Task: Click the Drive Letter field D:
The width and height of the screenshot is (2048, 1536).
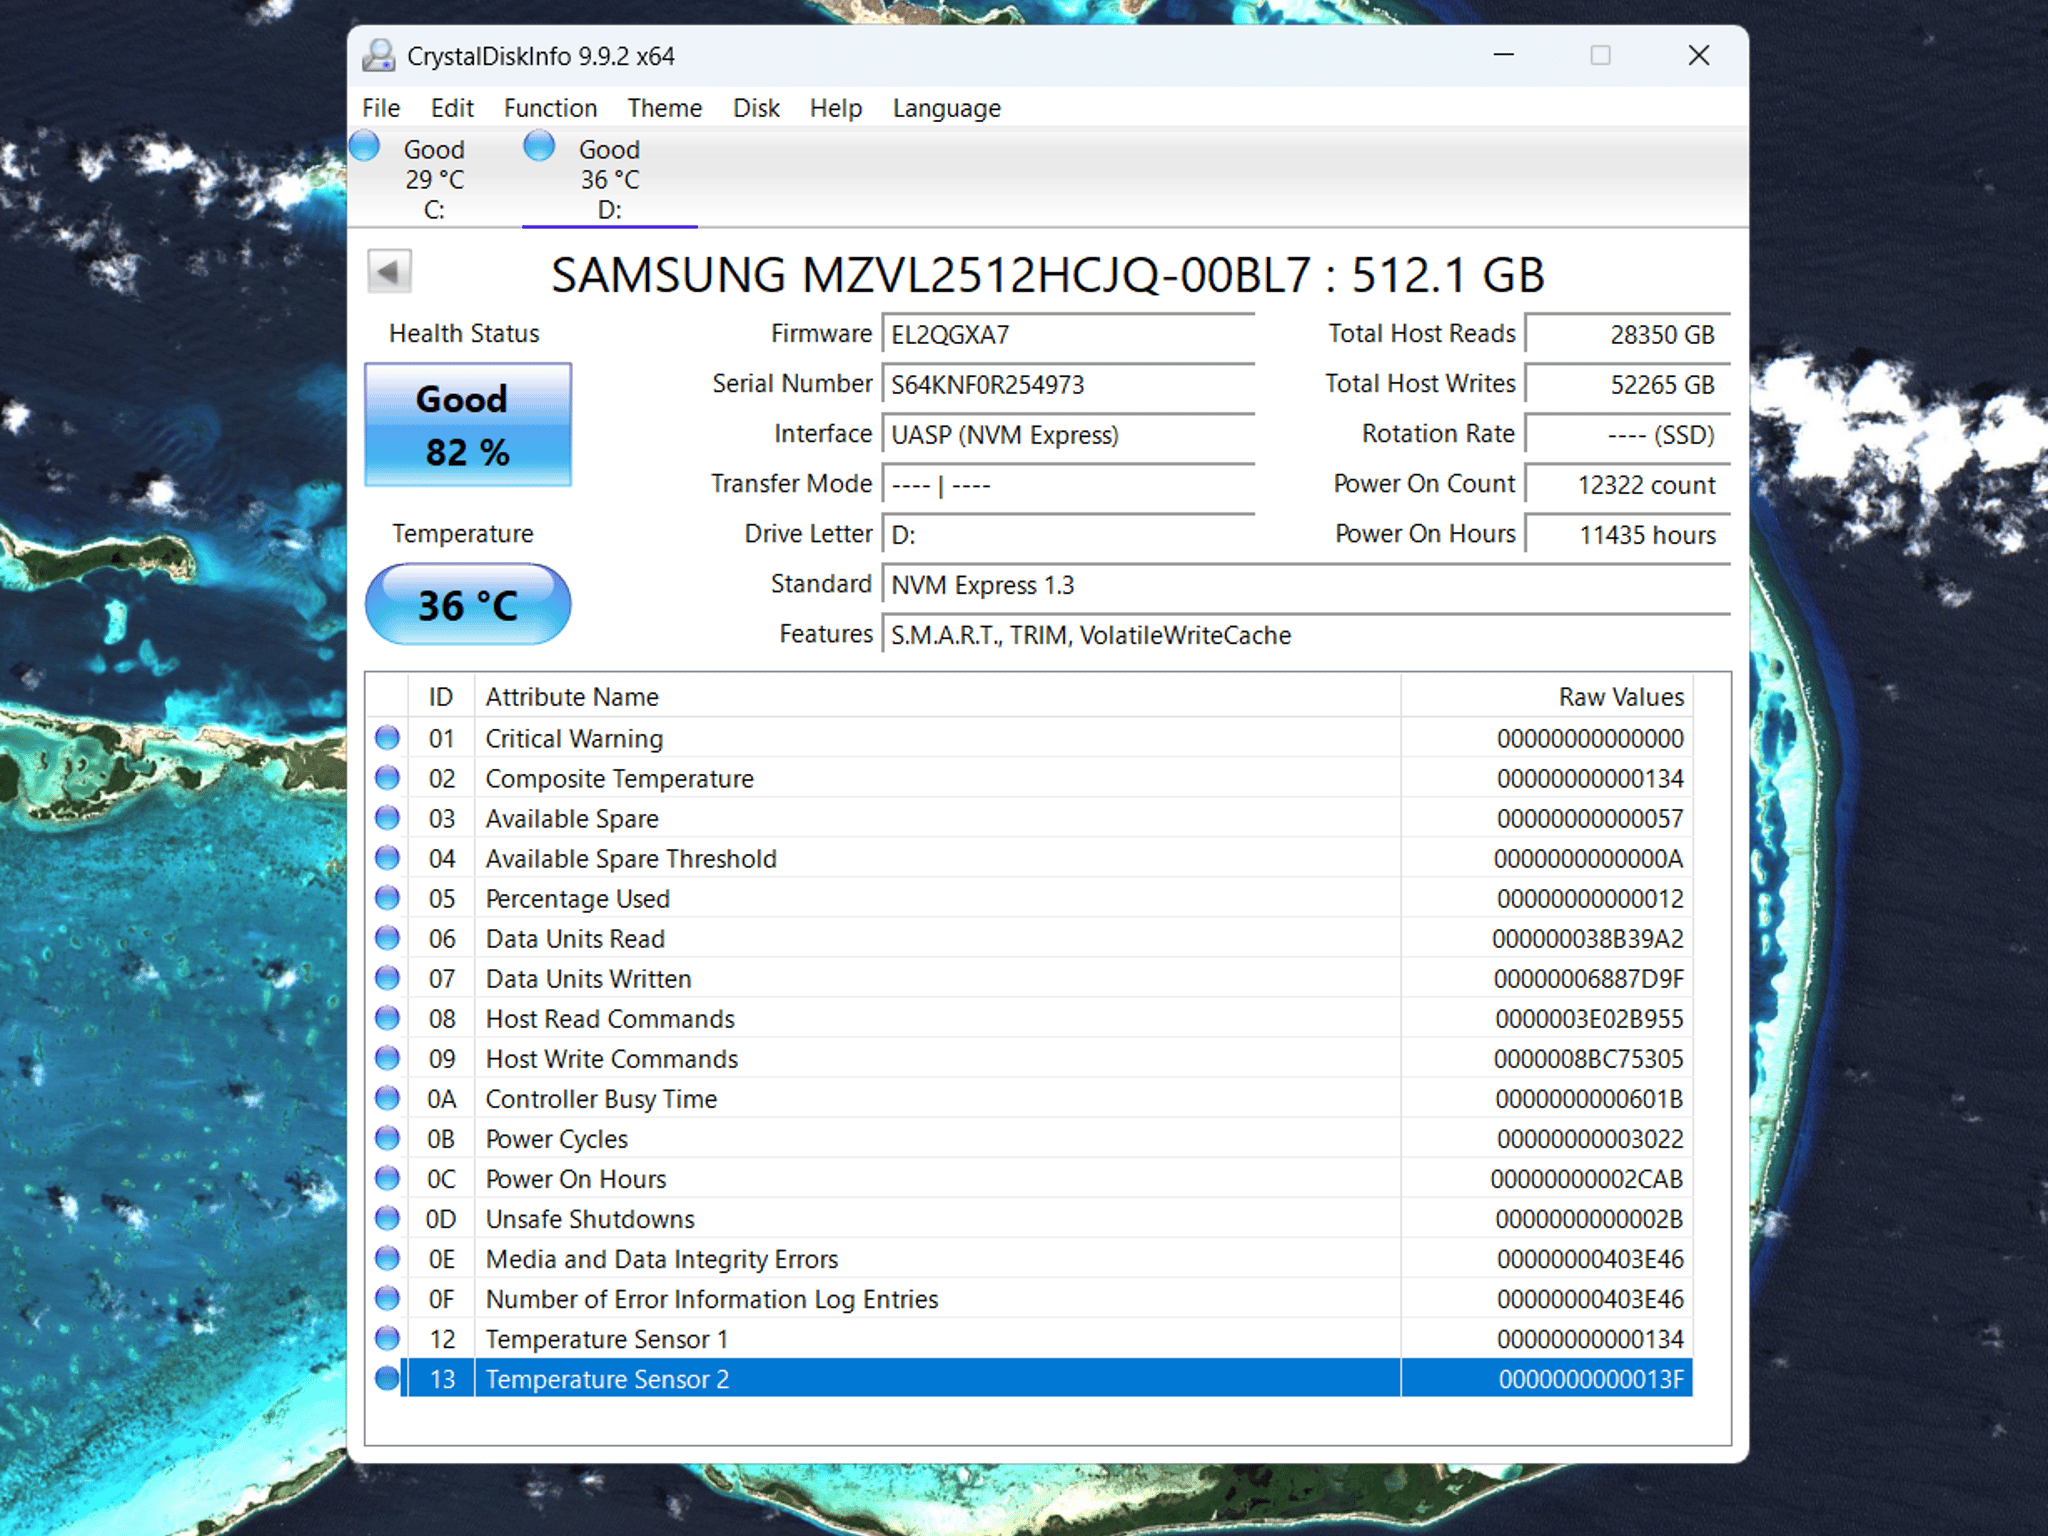Action: [1068, 534]
